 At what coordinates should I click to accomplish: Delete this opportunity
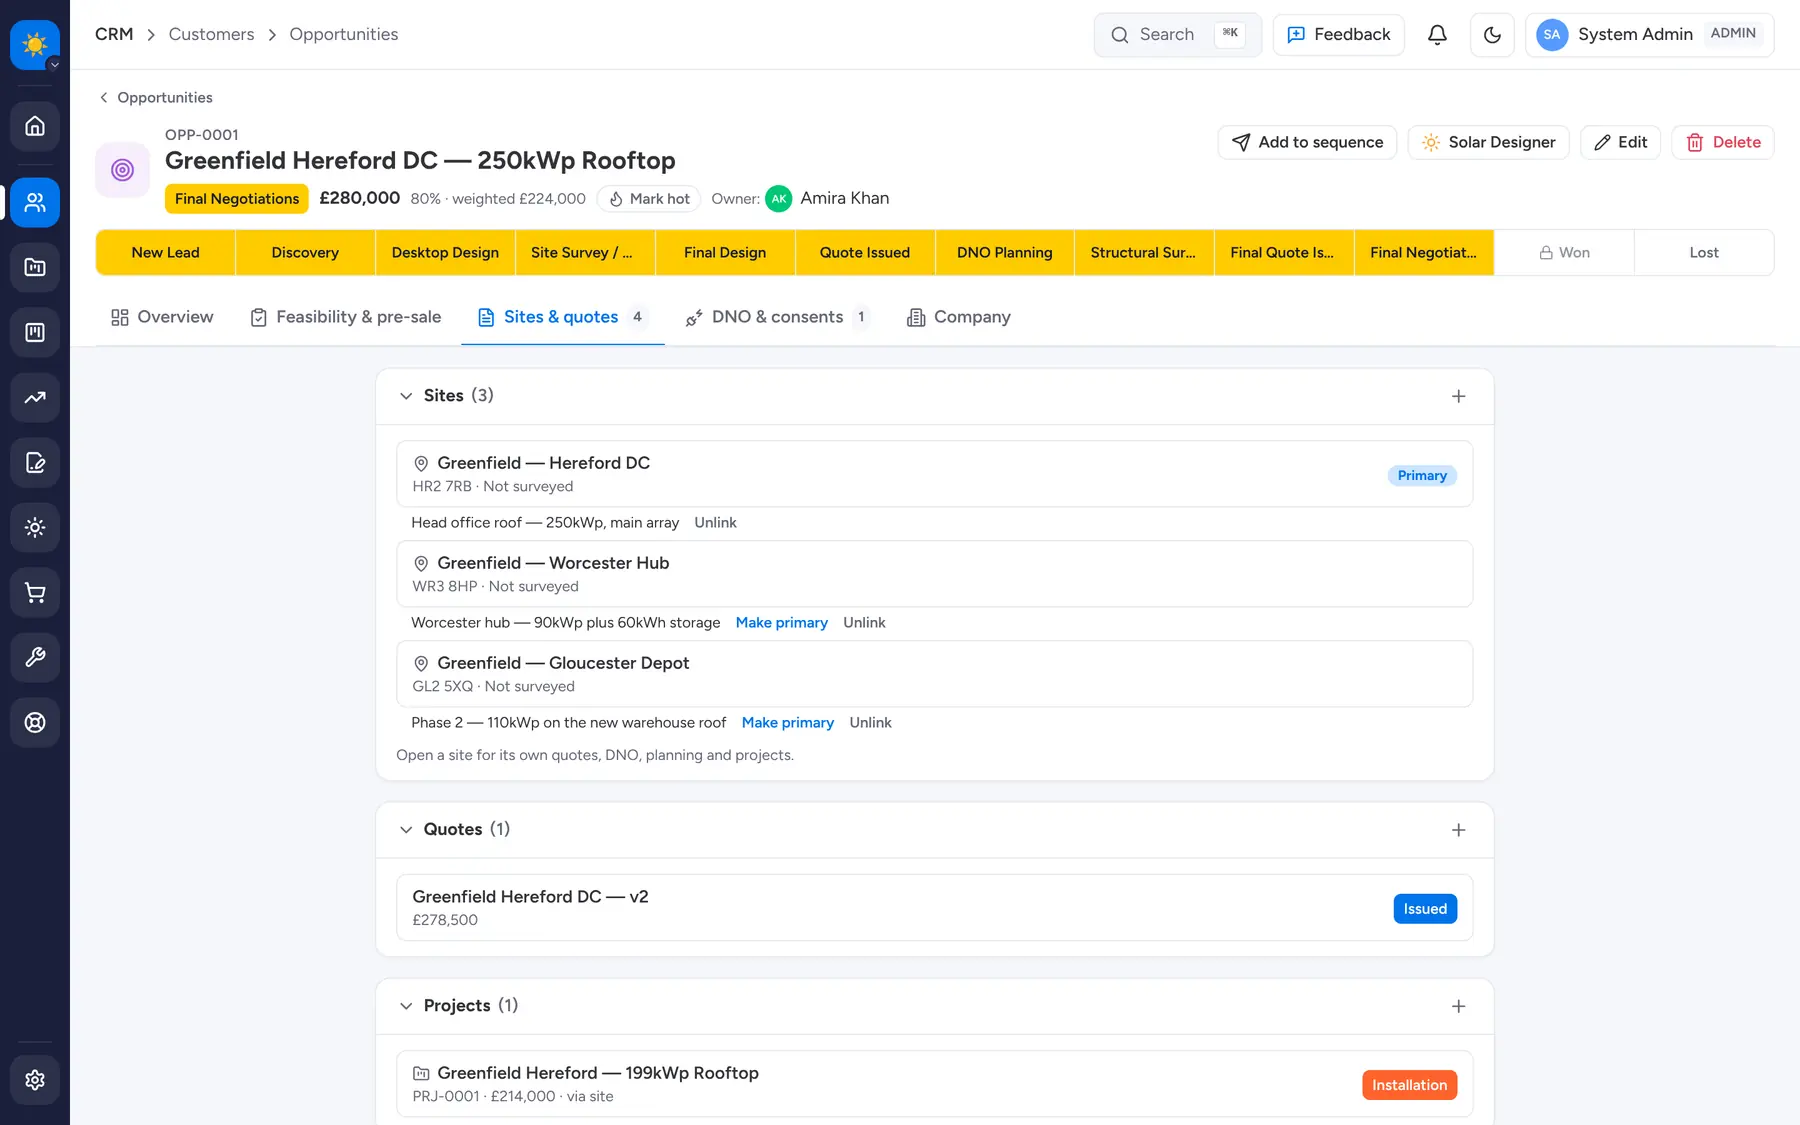(x=1723, y=142)
